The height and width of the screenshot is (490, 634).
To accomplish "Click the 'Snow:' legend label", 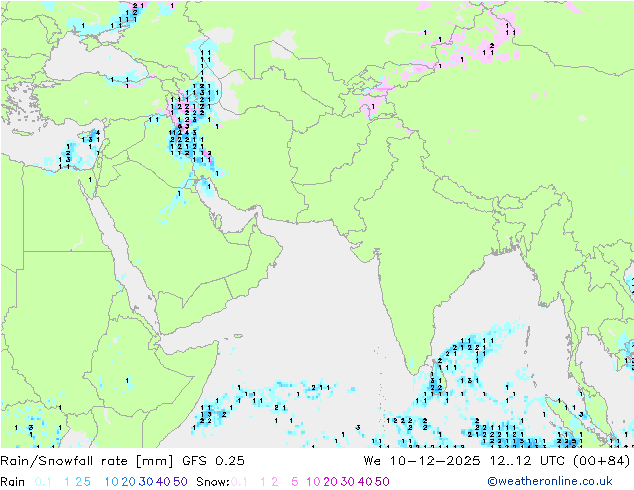I will click(213, 482).
